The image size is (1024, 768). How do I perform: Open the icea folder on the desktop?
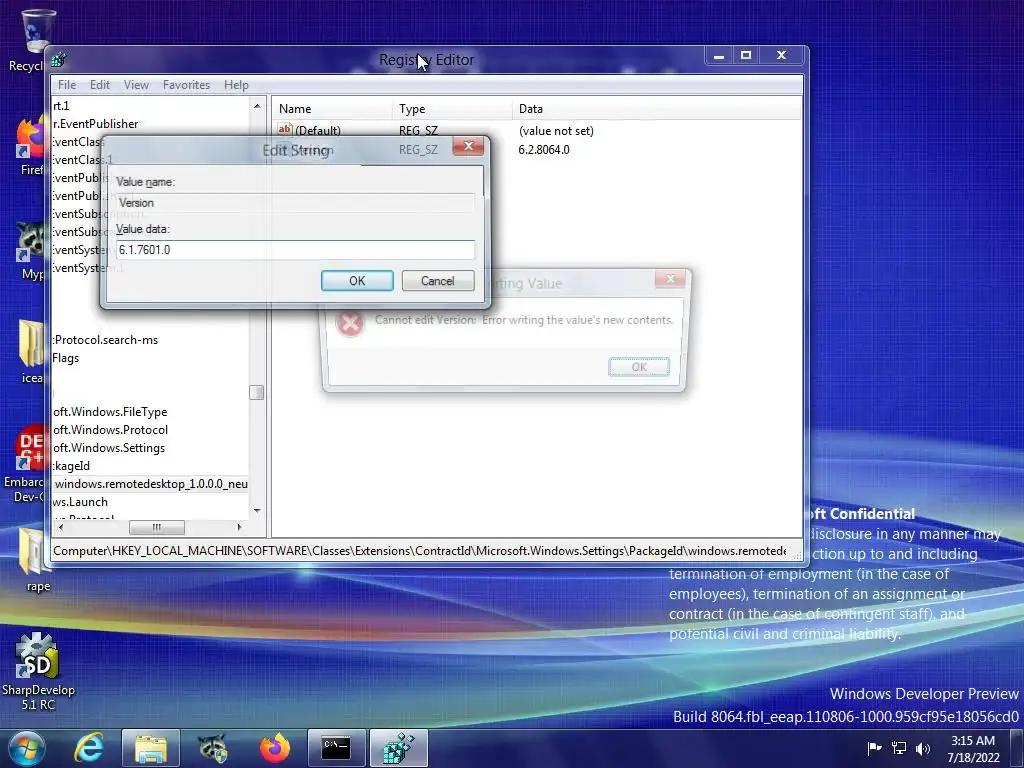(31, 353)
